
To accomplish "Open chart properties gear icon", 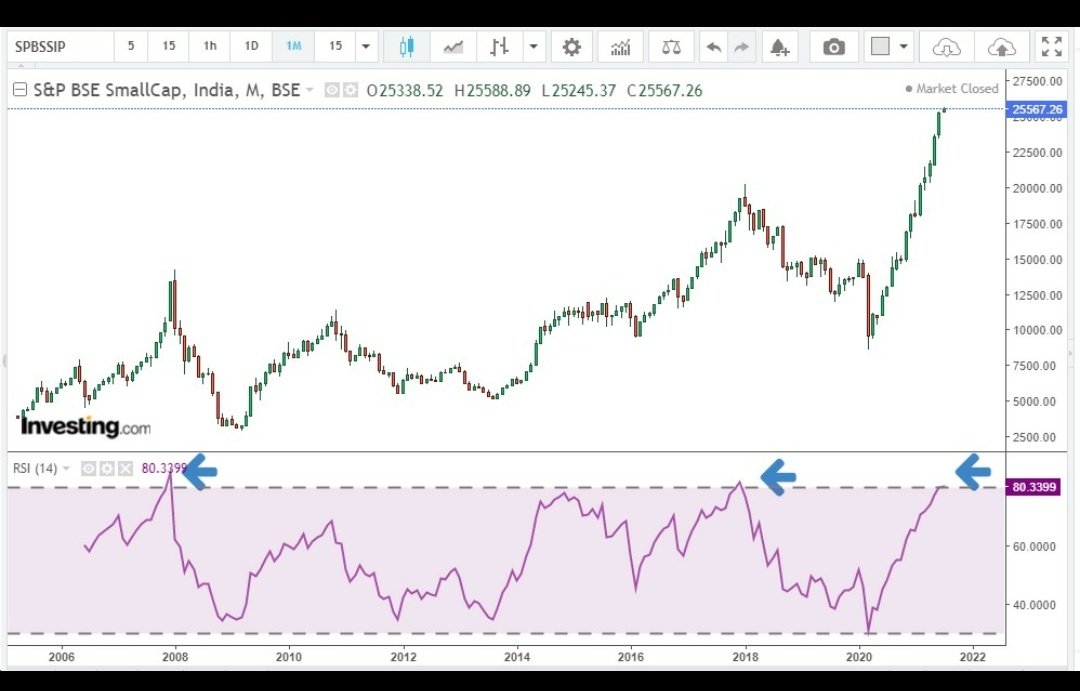I will pyautogui.click(x=572, y=47).
